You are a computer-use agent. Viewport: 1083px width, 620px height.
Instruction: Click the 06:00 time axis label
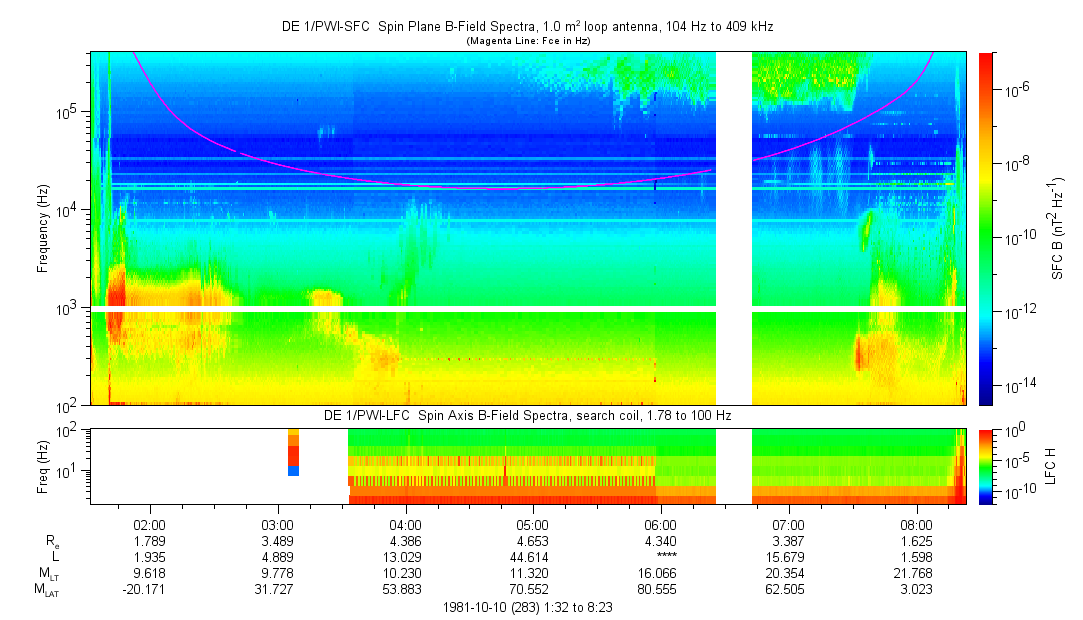click(x=660, y=524)
